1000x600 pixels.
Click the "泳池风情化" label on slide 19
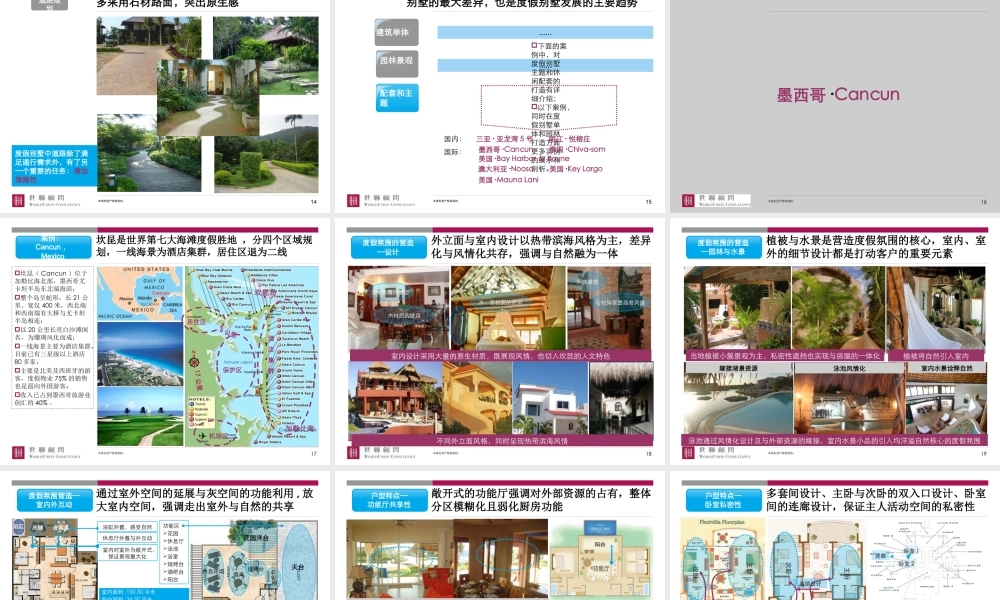click(849, 368)
